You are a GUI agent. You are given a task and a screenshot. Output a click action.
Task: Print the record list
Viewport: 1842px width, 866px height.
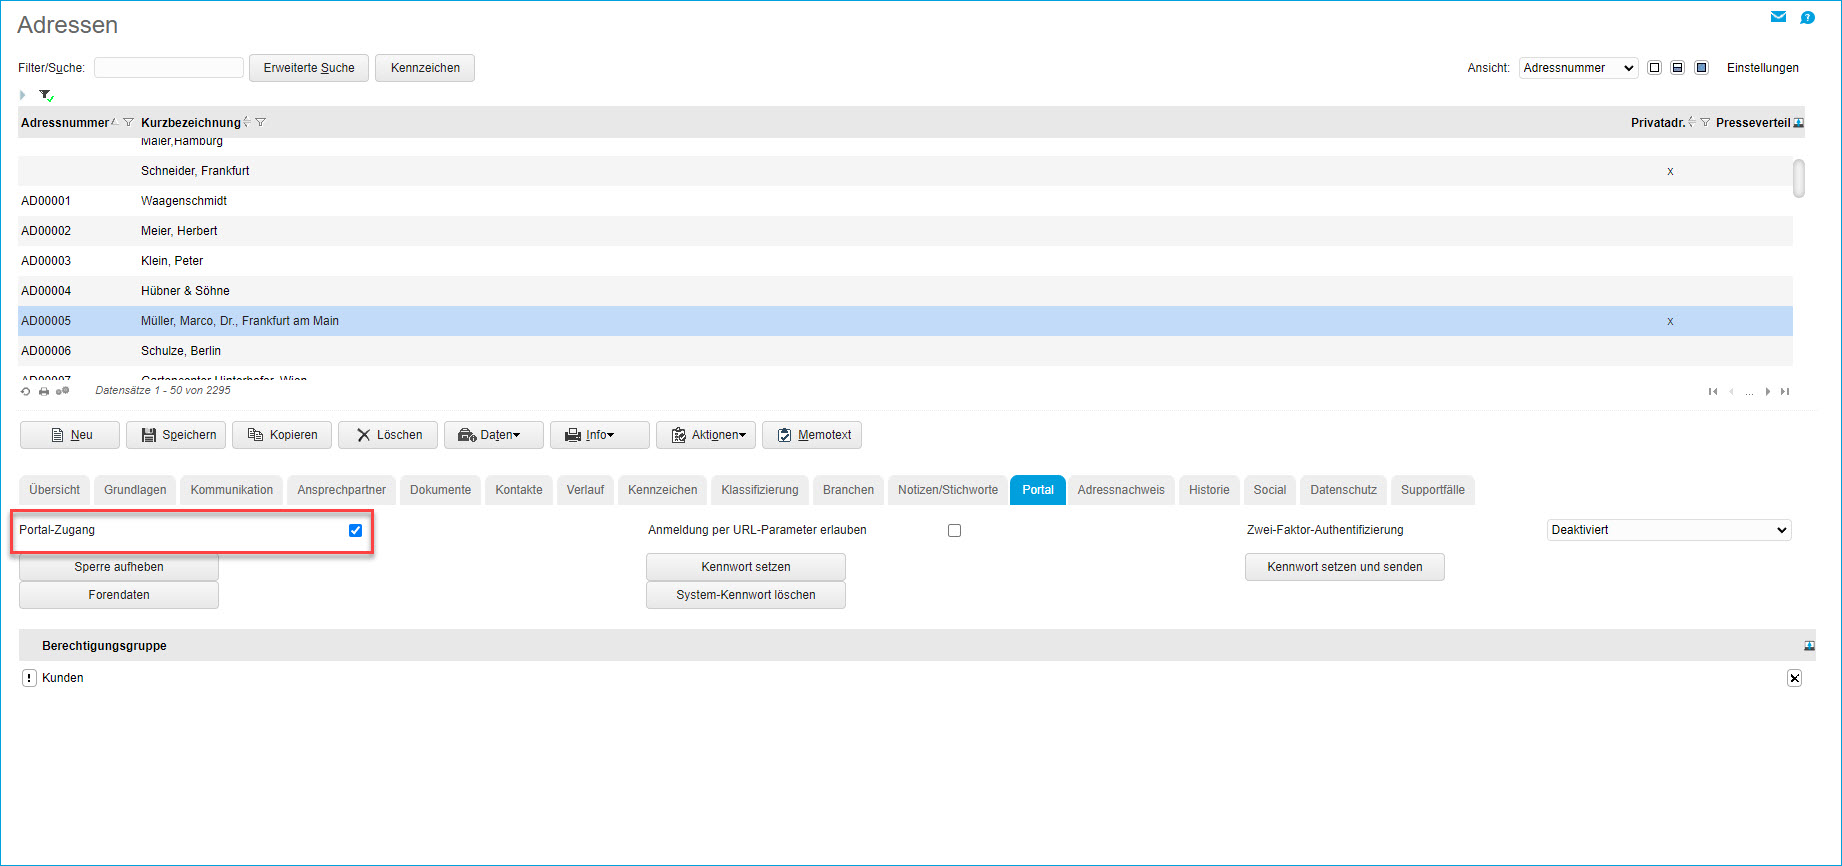tap(44, 391)
